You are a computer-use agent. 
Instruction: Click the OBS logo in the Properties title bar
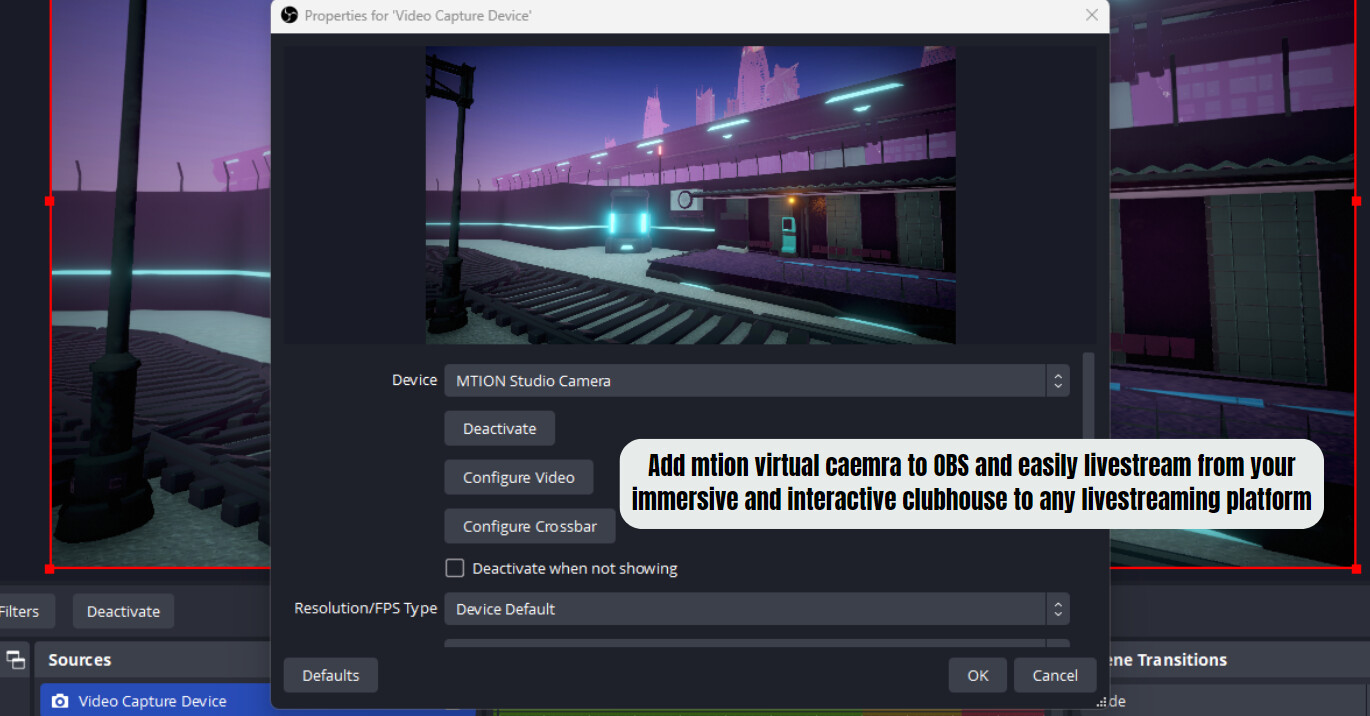pyautogui.click(x=289, y=15)
